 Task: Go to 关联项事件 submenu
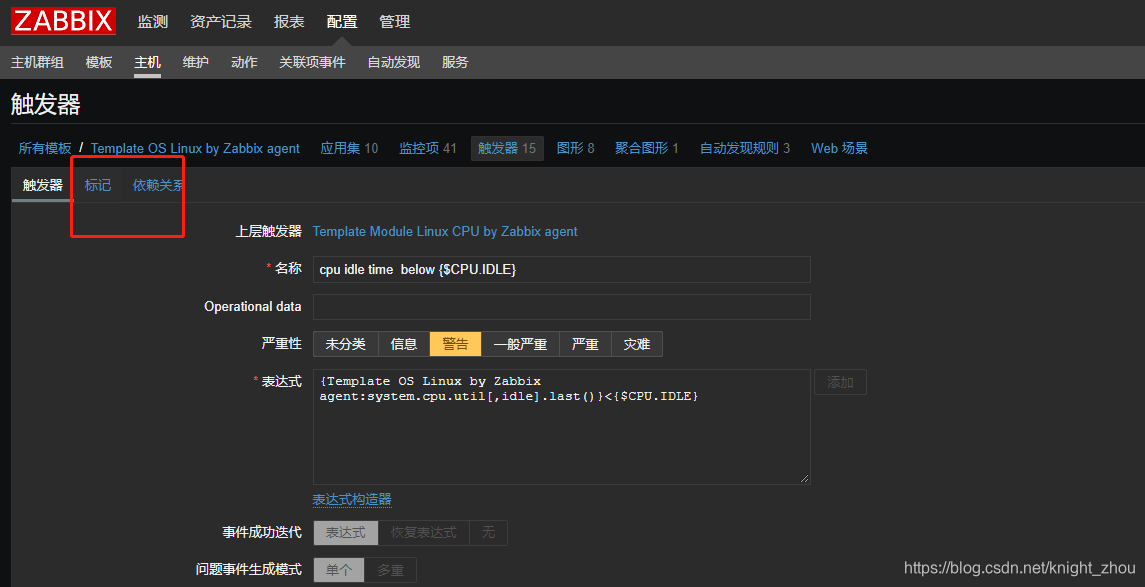pyautogui.click(x=312, y=62)
